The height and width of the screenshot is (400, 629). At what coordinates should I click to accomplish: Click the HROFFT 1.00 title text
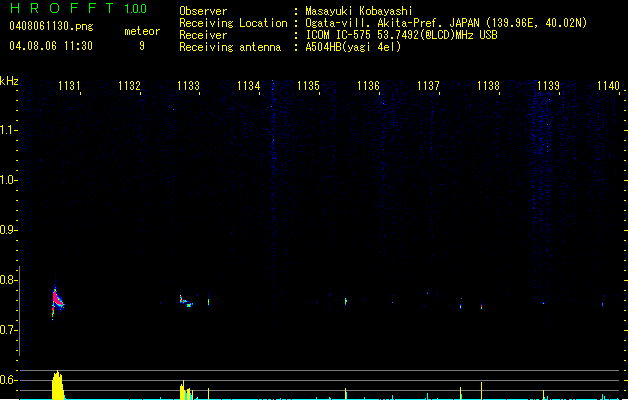click(79, 8)
